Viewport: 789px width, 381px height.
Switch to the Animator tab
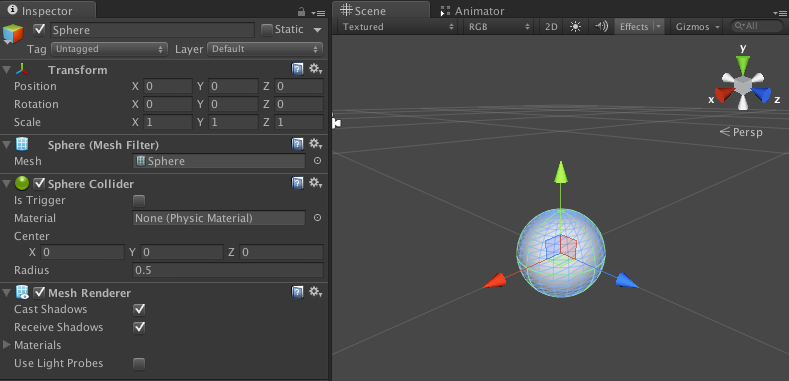[x=472, y=11]
